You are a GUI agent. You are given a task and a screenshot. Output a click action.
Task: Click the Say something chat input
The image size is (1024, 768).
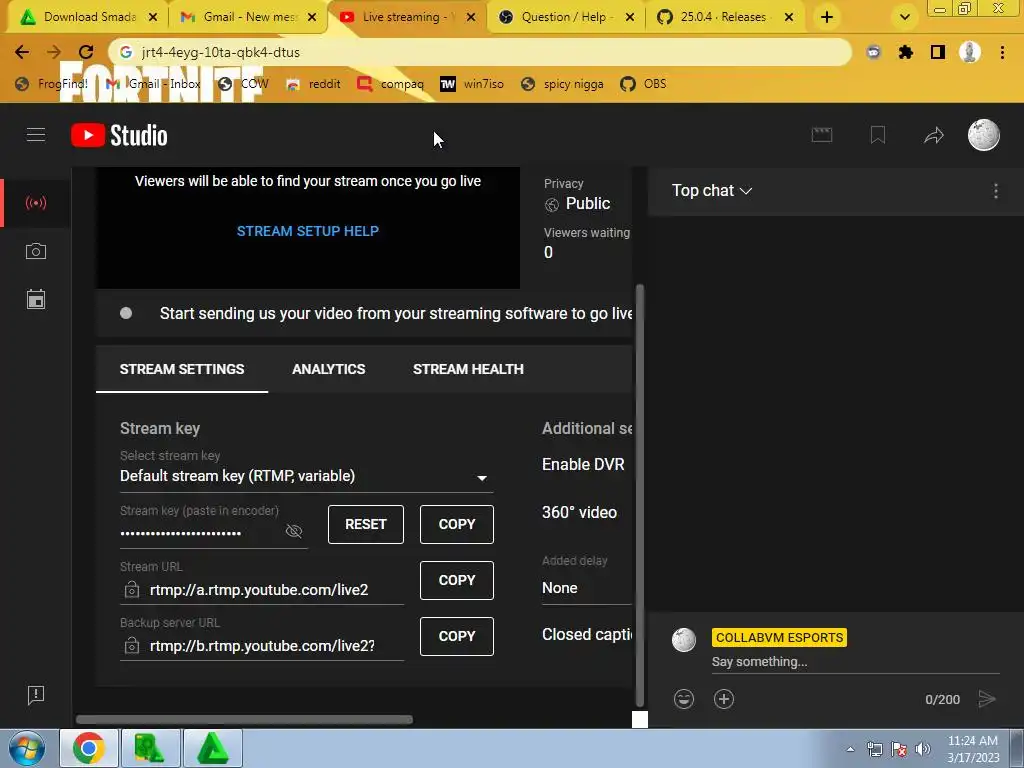pos(856,662)
